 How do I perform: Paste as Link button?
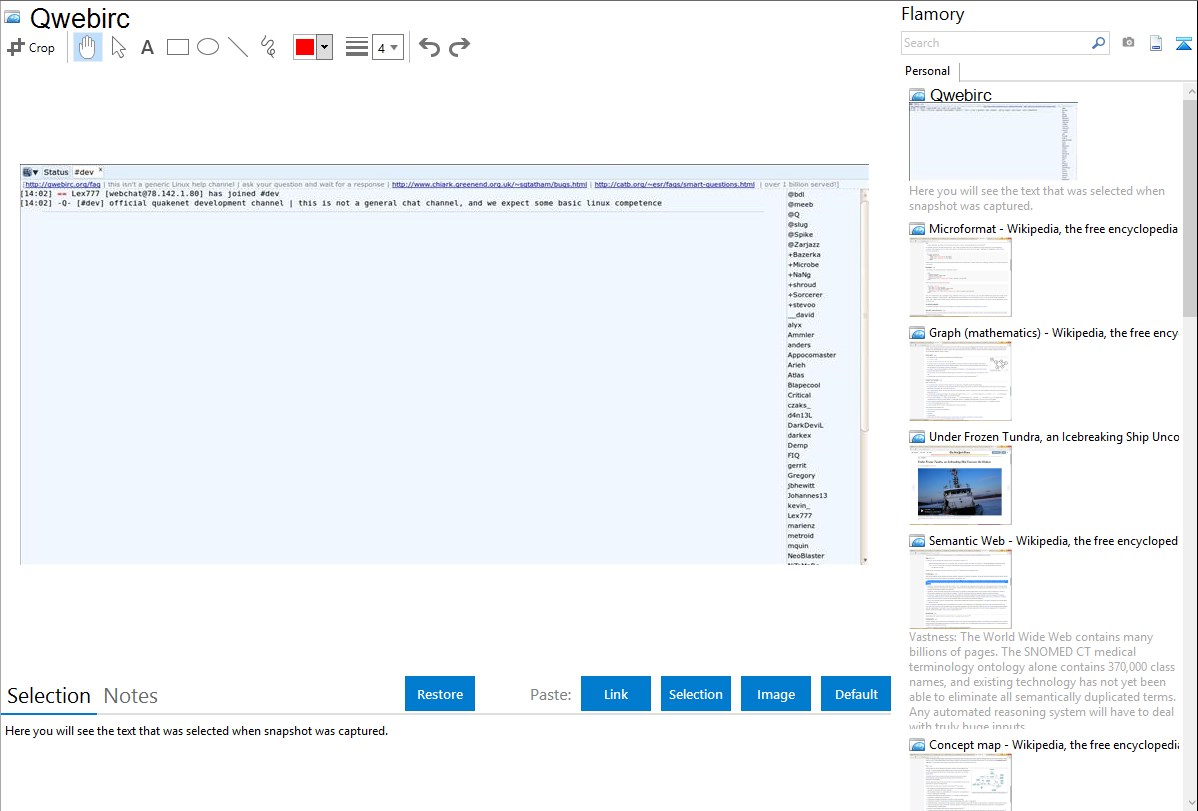point(616,694)
